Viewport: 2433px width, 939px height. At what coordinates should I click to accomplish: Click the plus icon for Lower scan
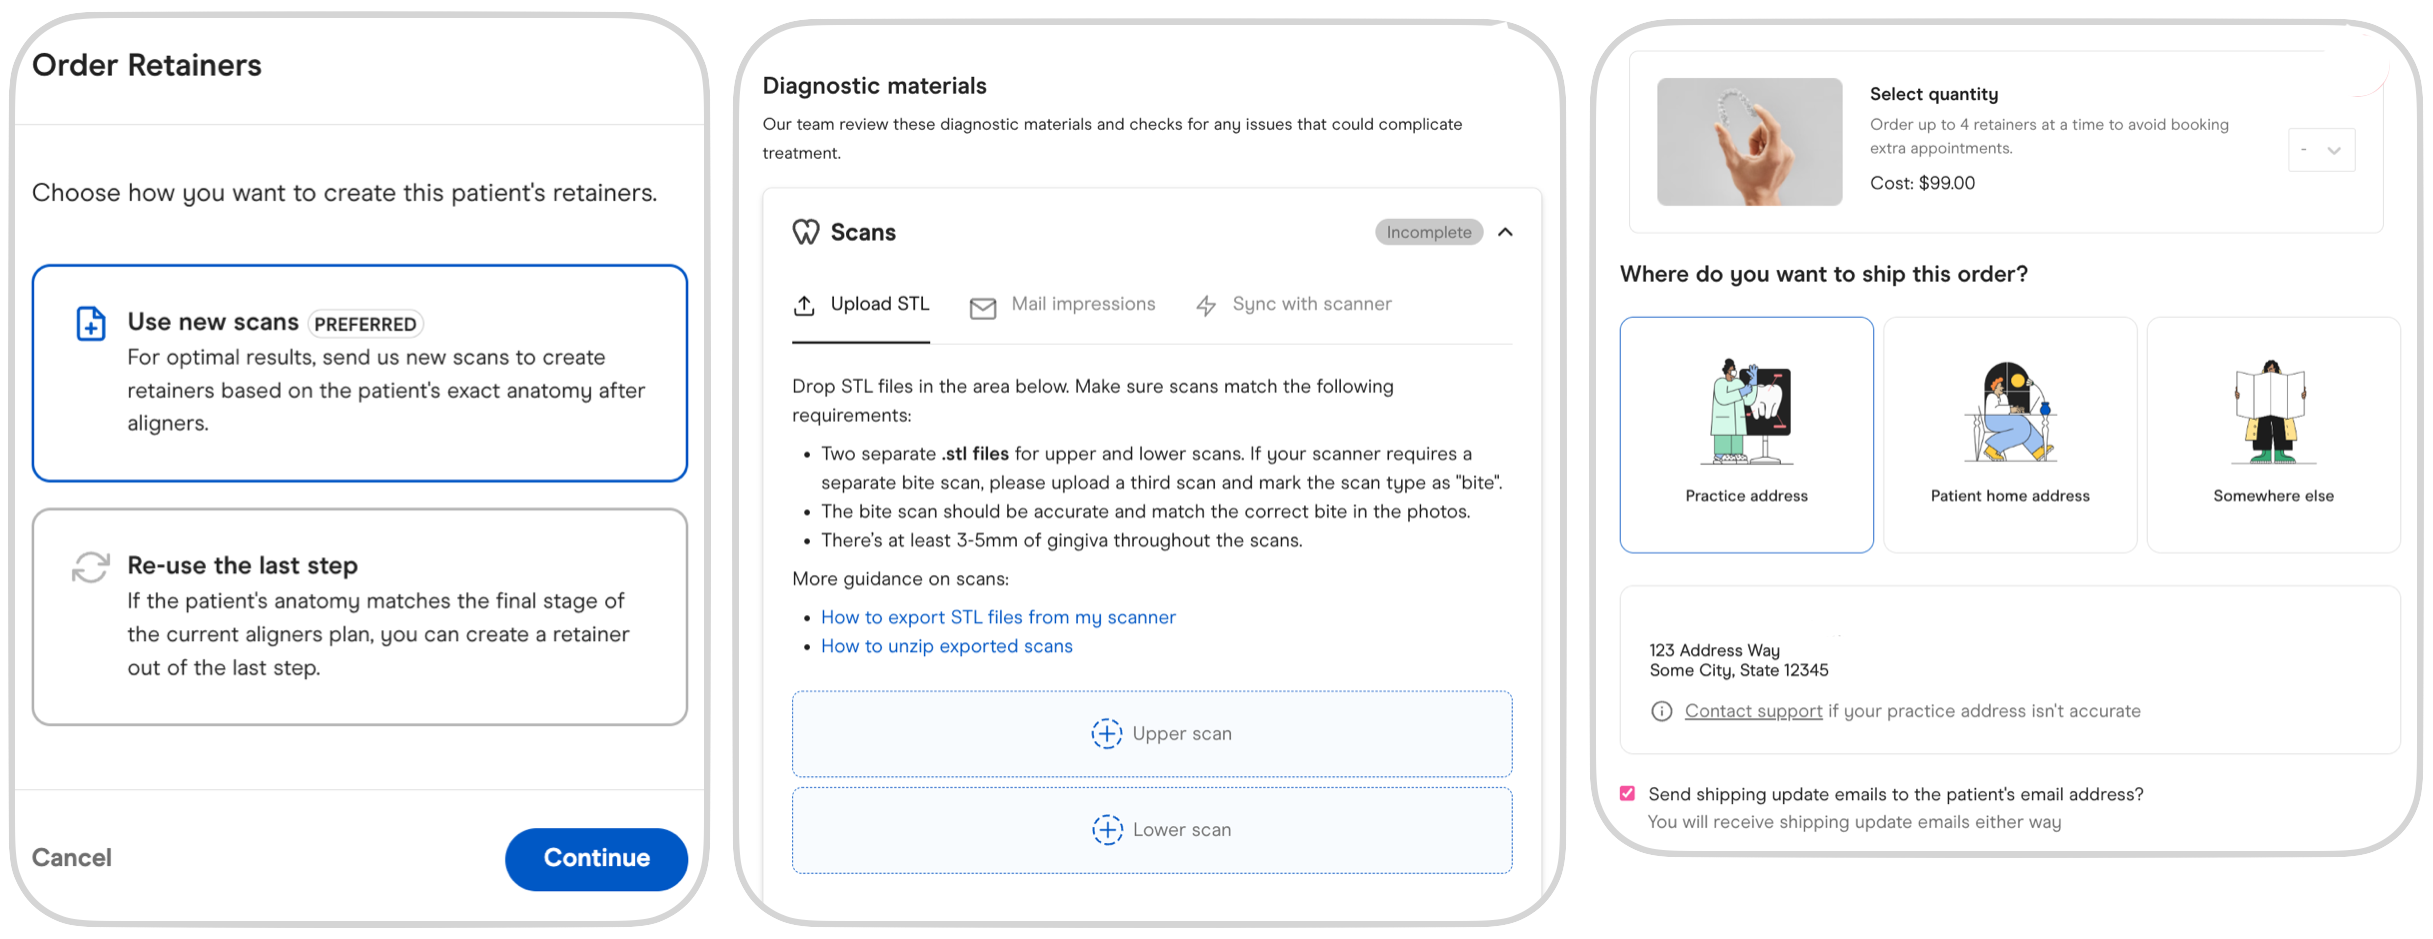1106,829
